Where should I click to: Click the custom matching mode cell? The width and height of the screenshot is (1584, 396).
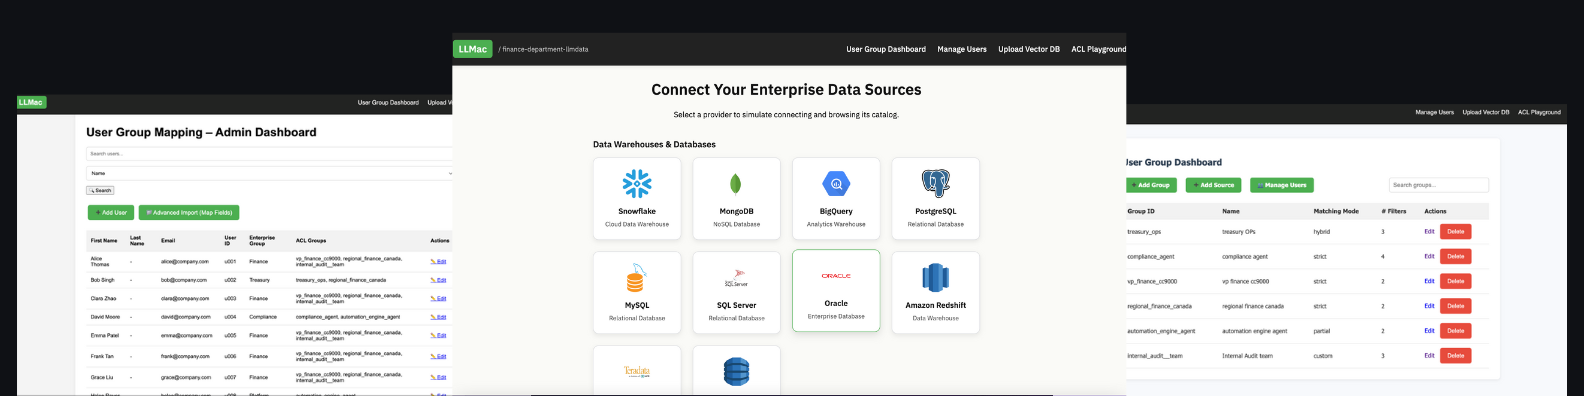[x=1323, y=356]
